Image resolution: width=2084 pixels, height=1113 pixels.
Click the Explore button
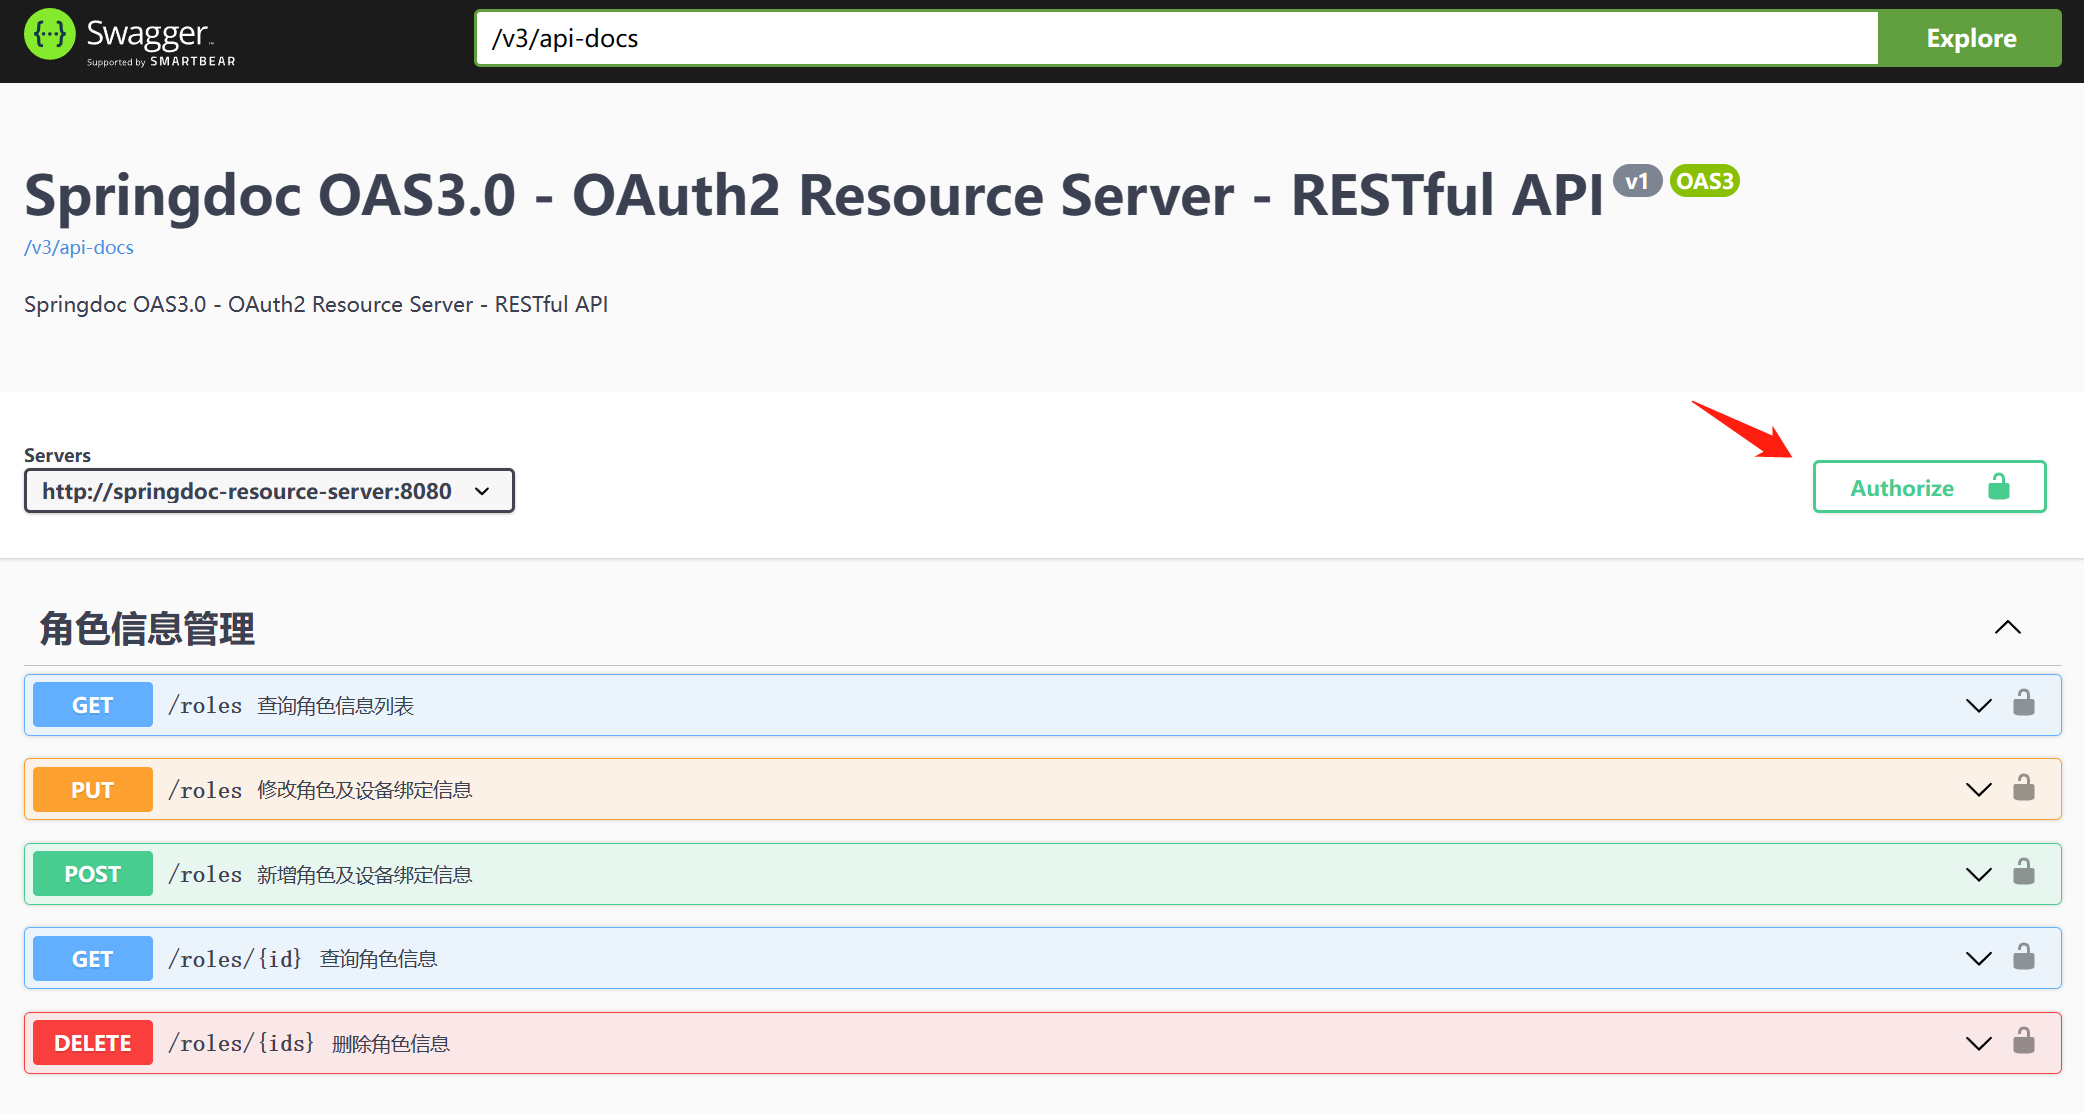[x=1971, y=37]
